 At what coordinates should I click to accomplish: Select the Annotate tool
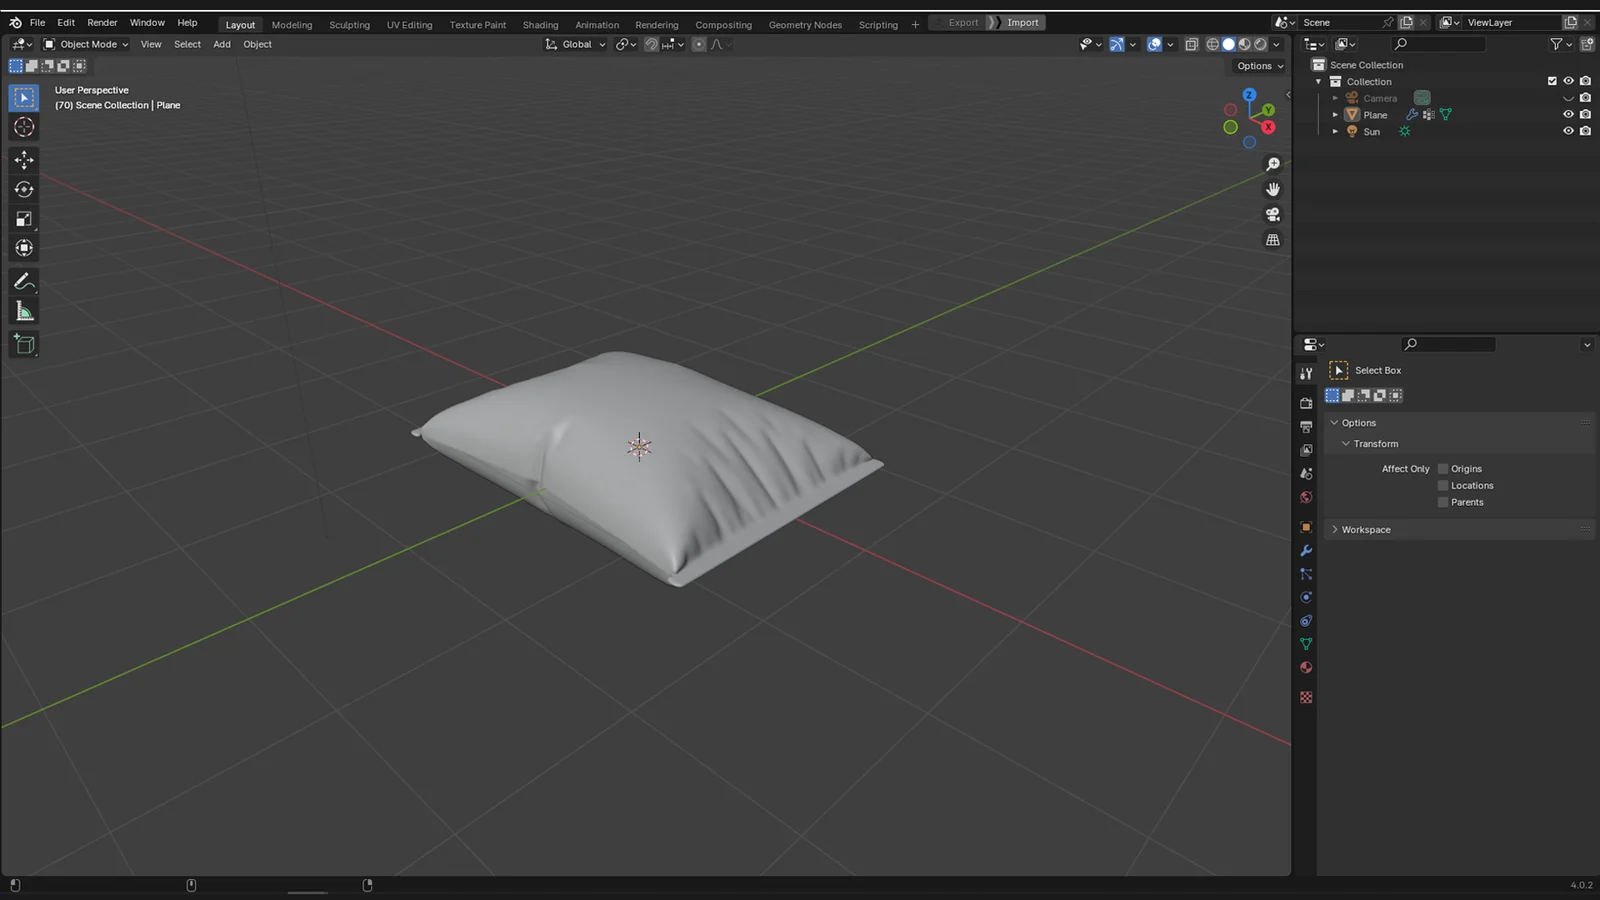(24, 281)
